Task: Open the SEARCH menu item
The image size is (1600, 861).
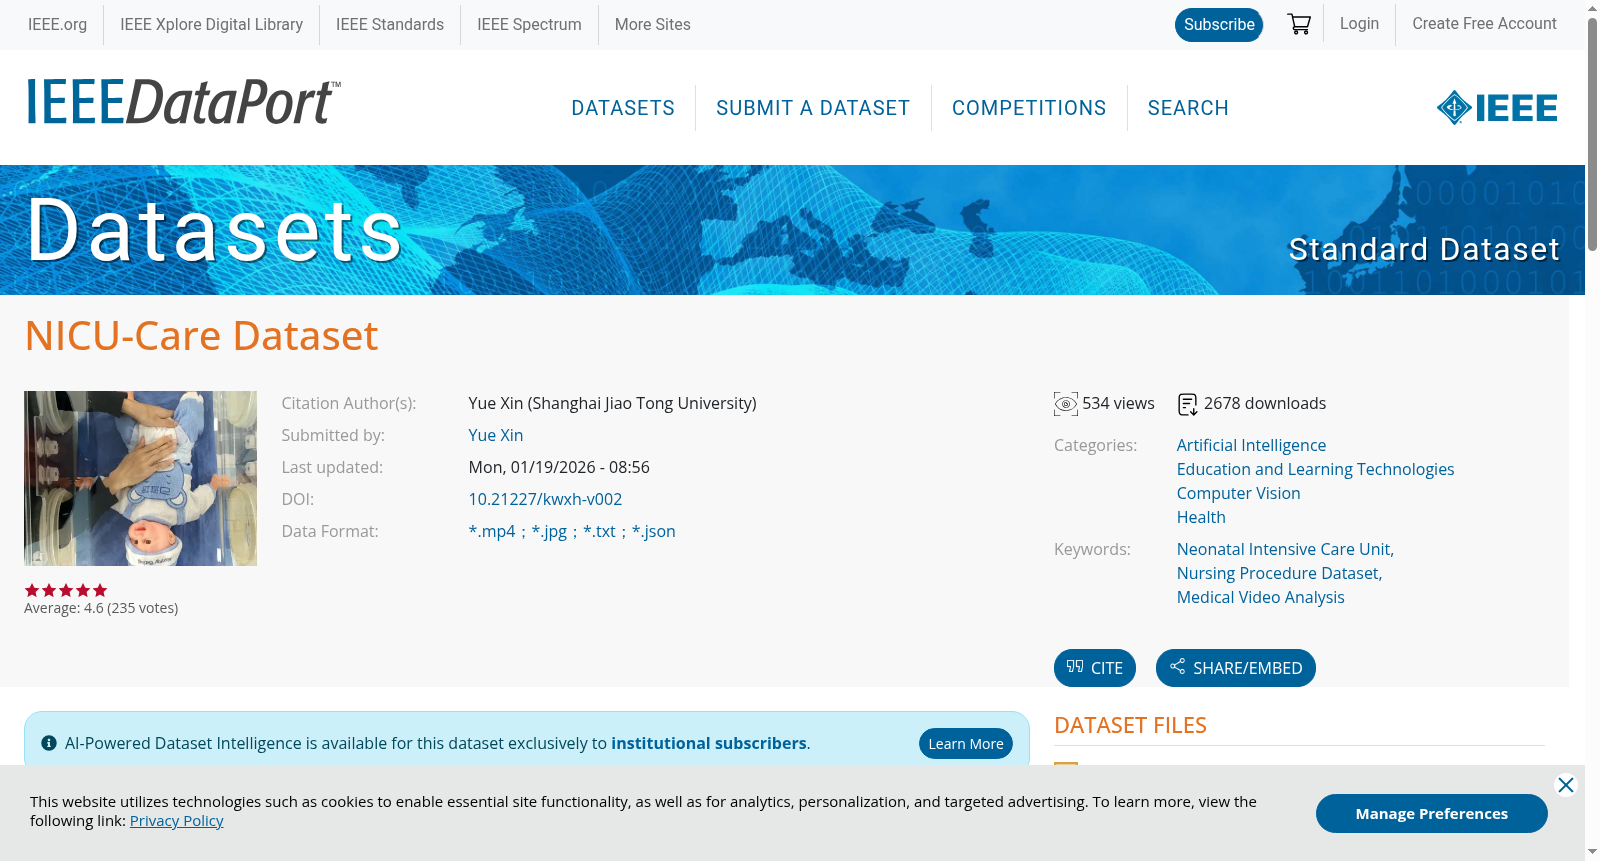Action: (1188, 108)
